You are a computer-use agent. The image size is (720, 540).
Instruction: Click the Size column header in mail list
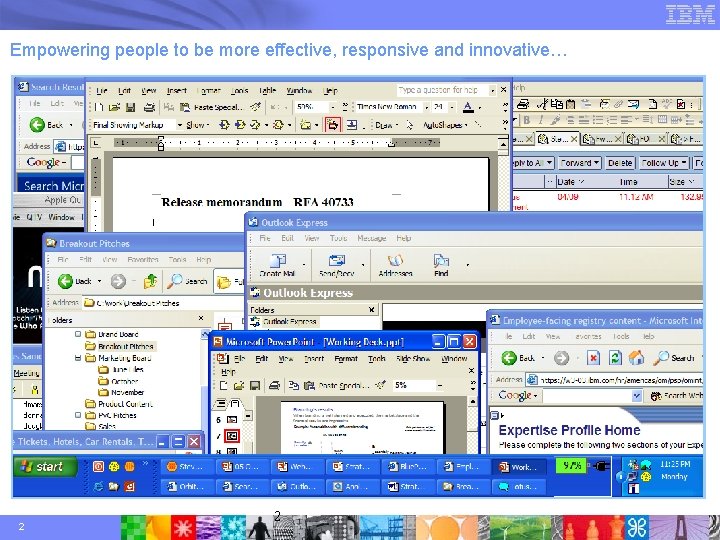[x=686, y=182]
